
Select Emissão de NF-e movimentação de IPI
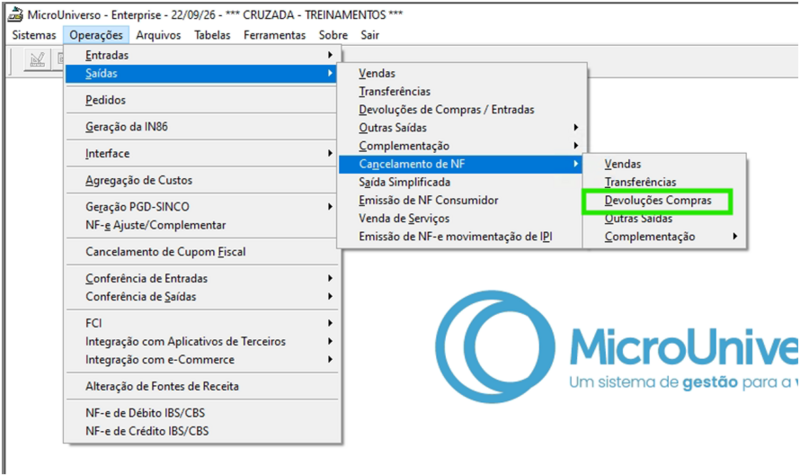tap(461, 237)
